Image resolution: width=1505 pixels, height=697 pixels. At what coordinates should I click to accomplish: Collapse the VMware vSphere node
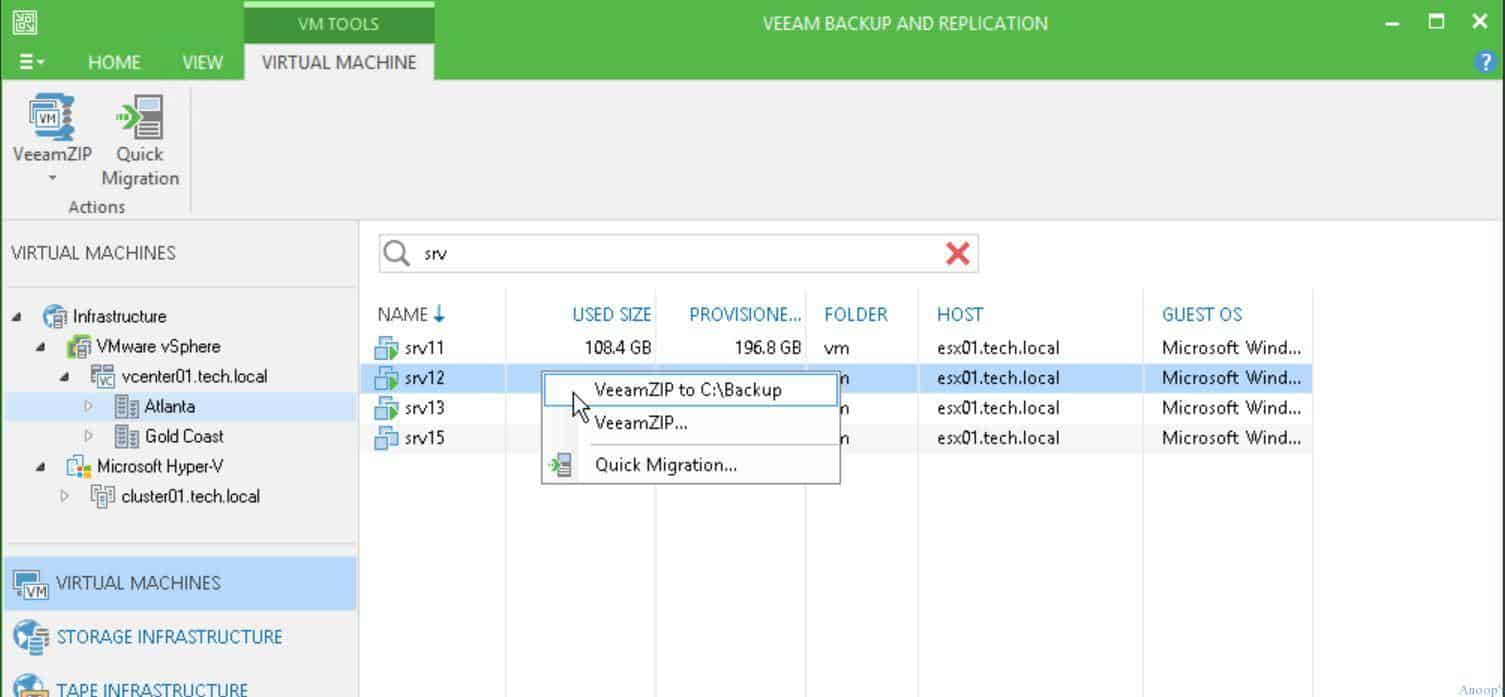click(41, 347)
